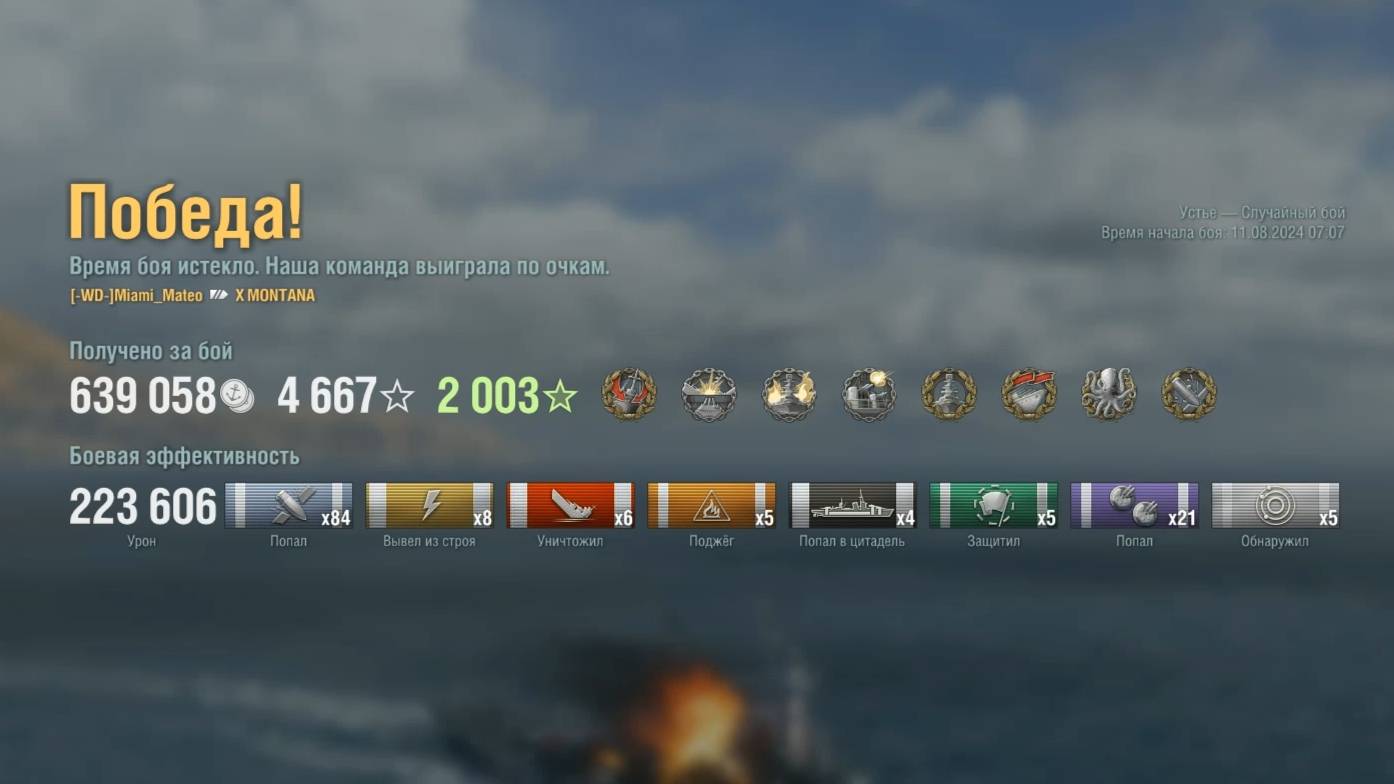The height and width of the screenshot is (784, 1394).
Task: Click the blue shell hits ribbon x84
Action: [x=289, y=505]
